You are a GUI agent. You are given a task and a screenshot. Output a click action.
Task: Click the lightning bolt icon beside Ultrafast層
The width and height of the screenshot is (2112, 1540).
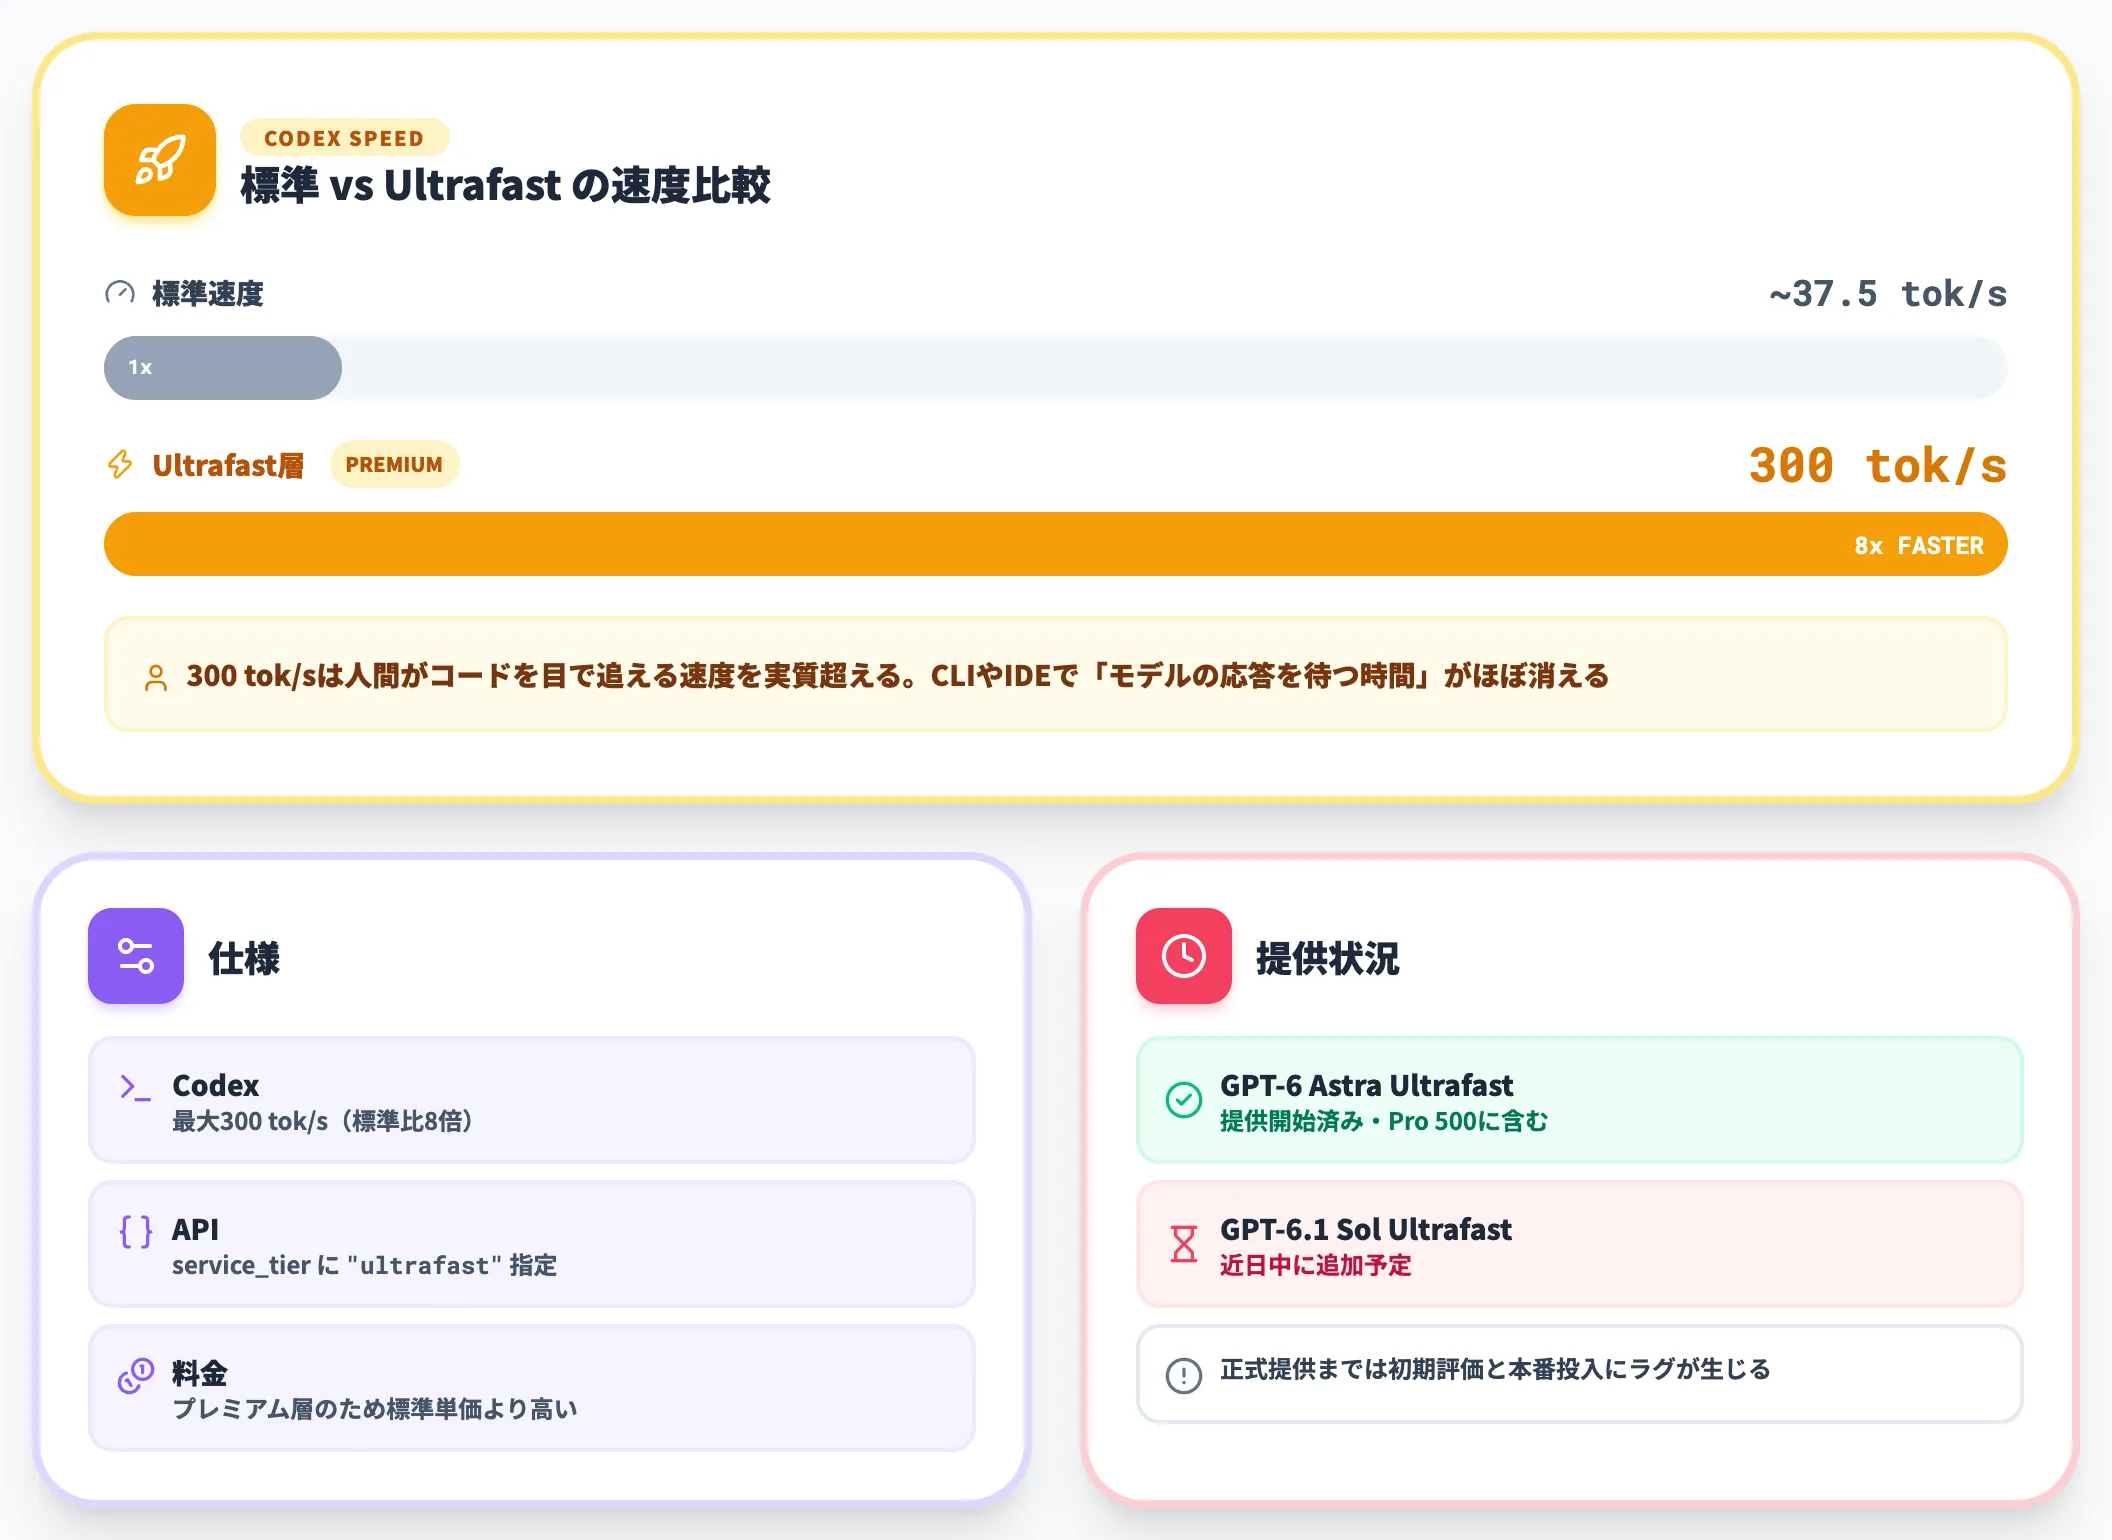point(120,465)
